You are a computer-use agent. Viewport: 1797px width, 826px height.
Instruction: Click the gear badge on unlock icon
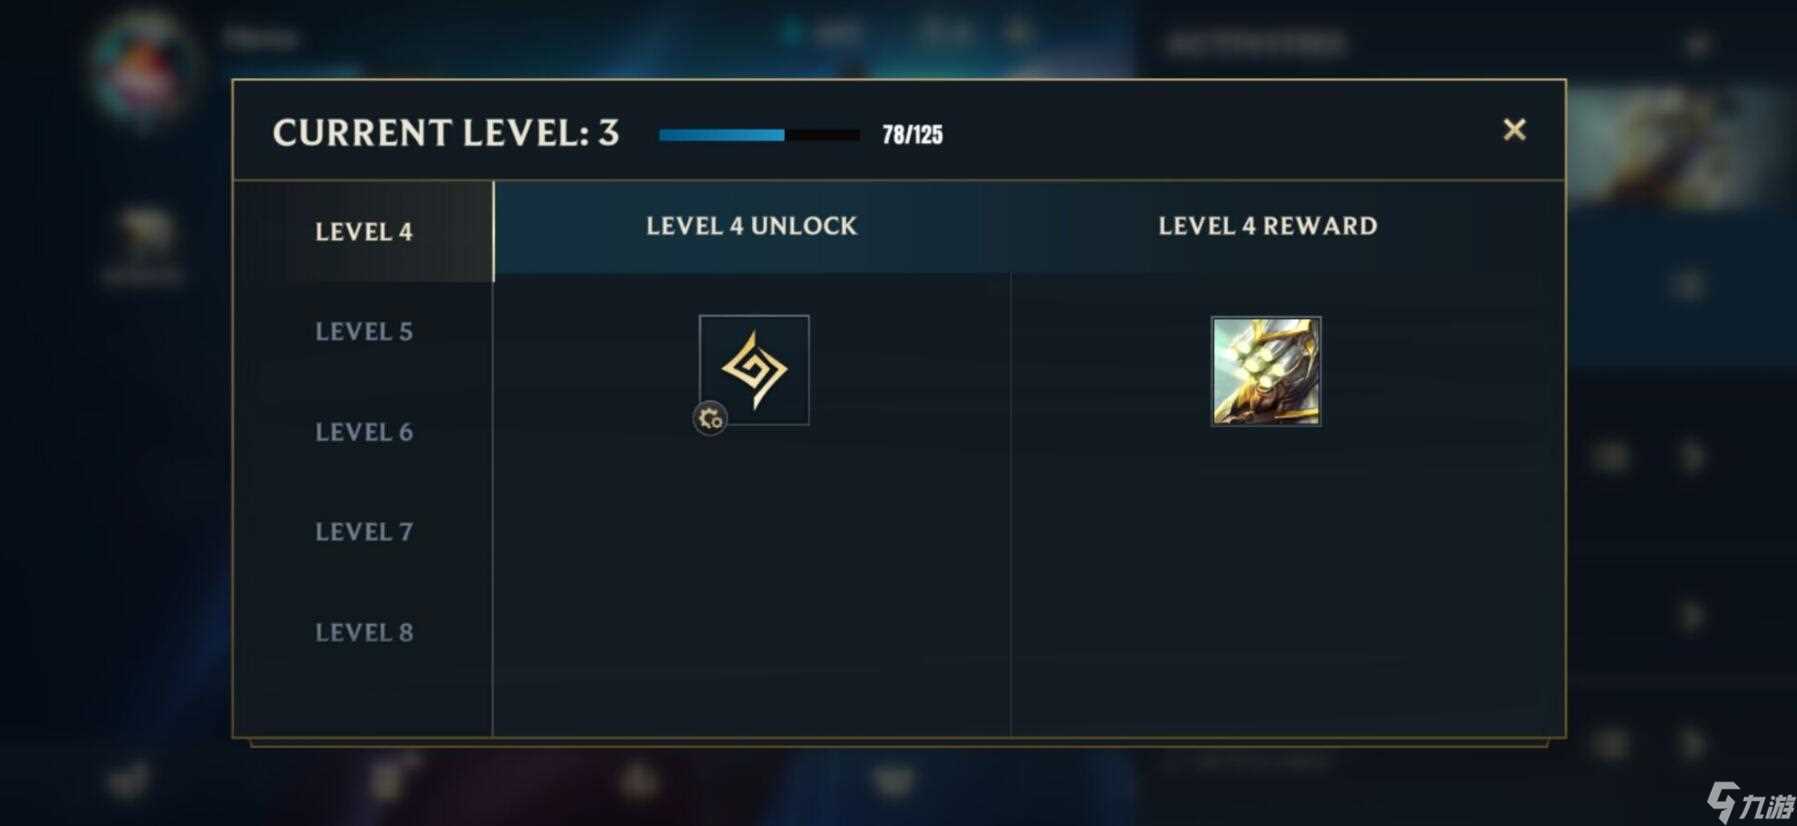coord(710,419)
